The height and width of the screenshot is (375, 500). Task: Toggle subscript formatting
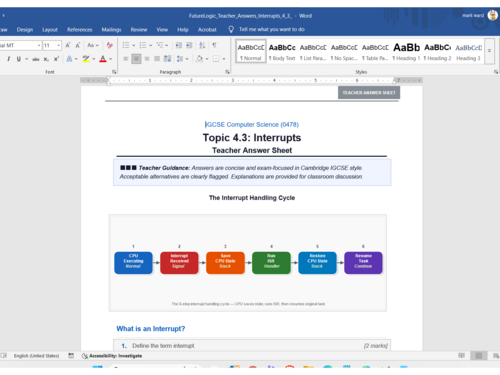[x=46, y=59]
